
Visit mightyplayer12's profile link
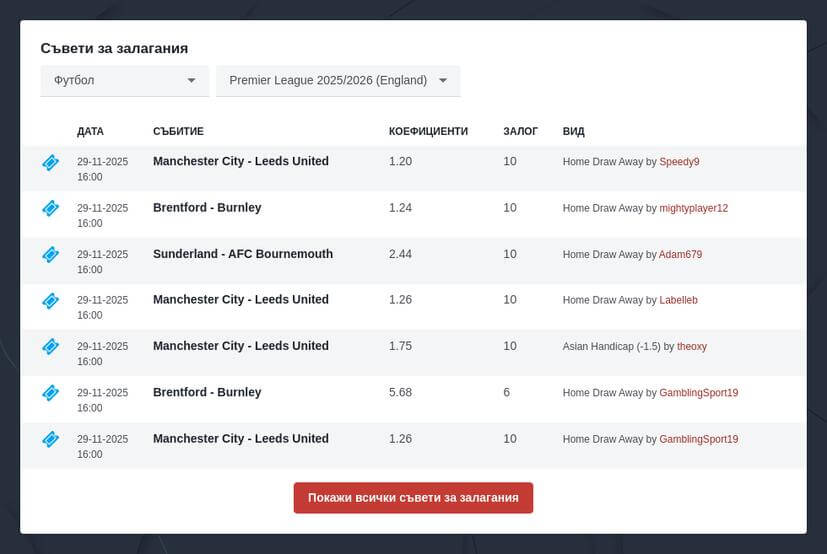(693, 208)
